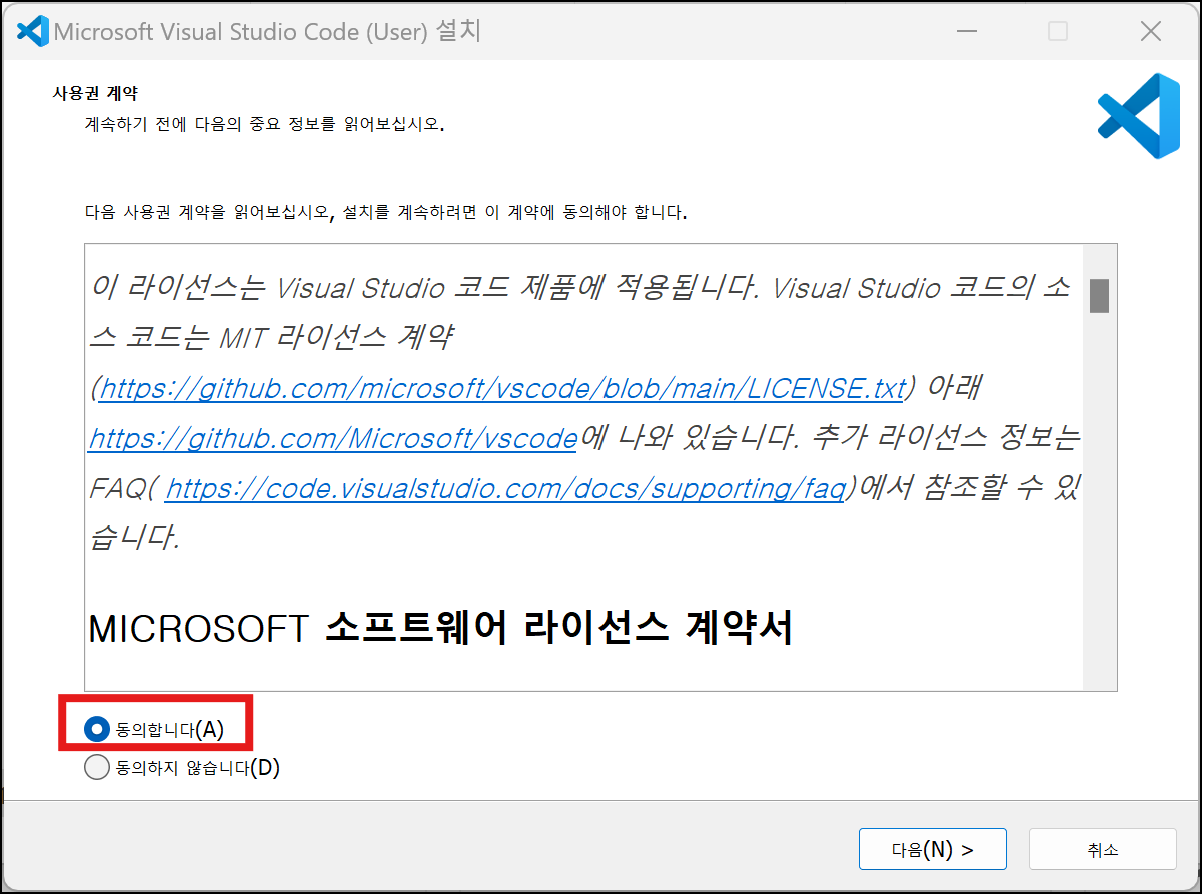Screen dimensions: 1202x894
Task: Close the installer window
Action: point(1150,32)
